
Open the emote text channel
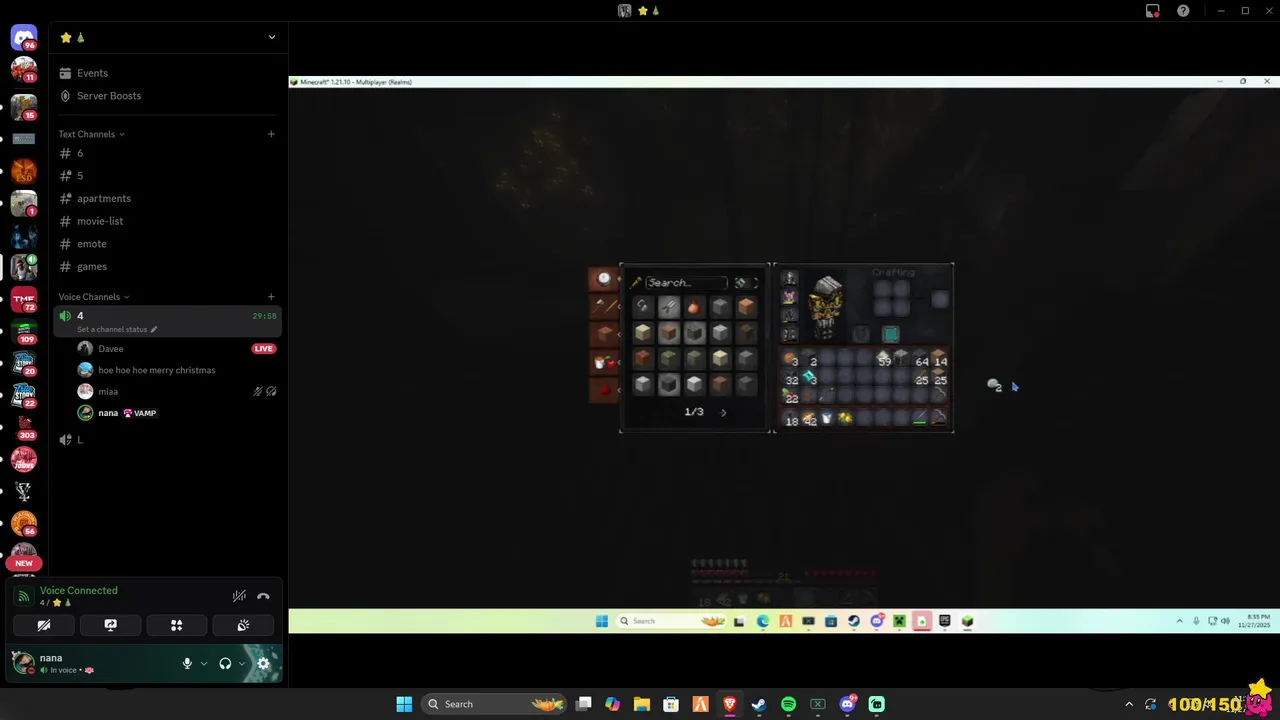167,244
